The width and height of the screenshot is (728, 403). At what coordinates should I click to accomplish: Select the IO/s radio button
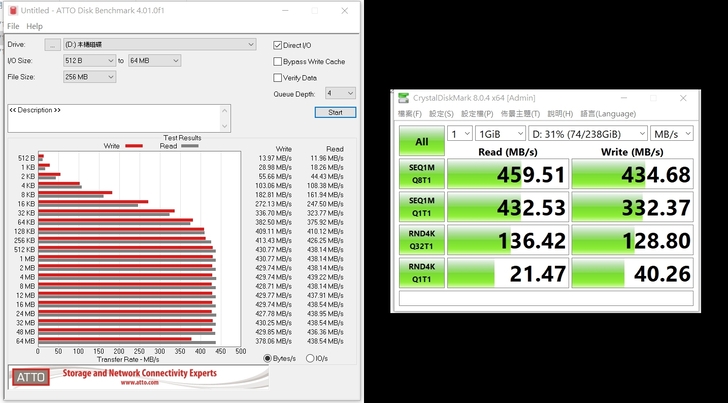310,358
